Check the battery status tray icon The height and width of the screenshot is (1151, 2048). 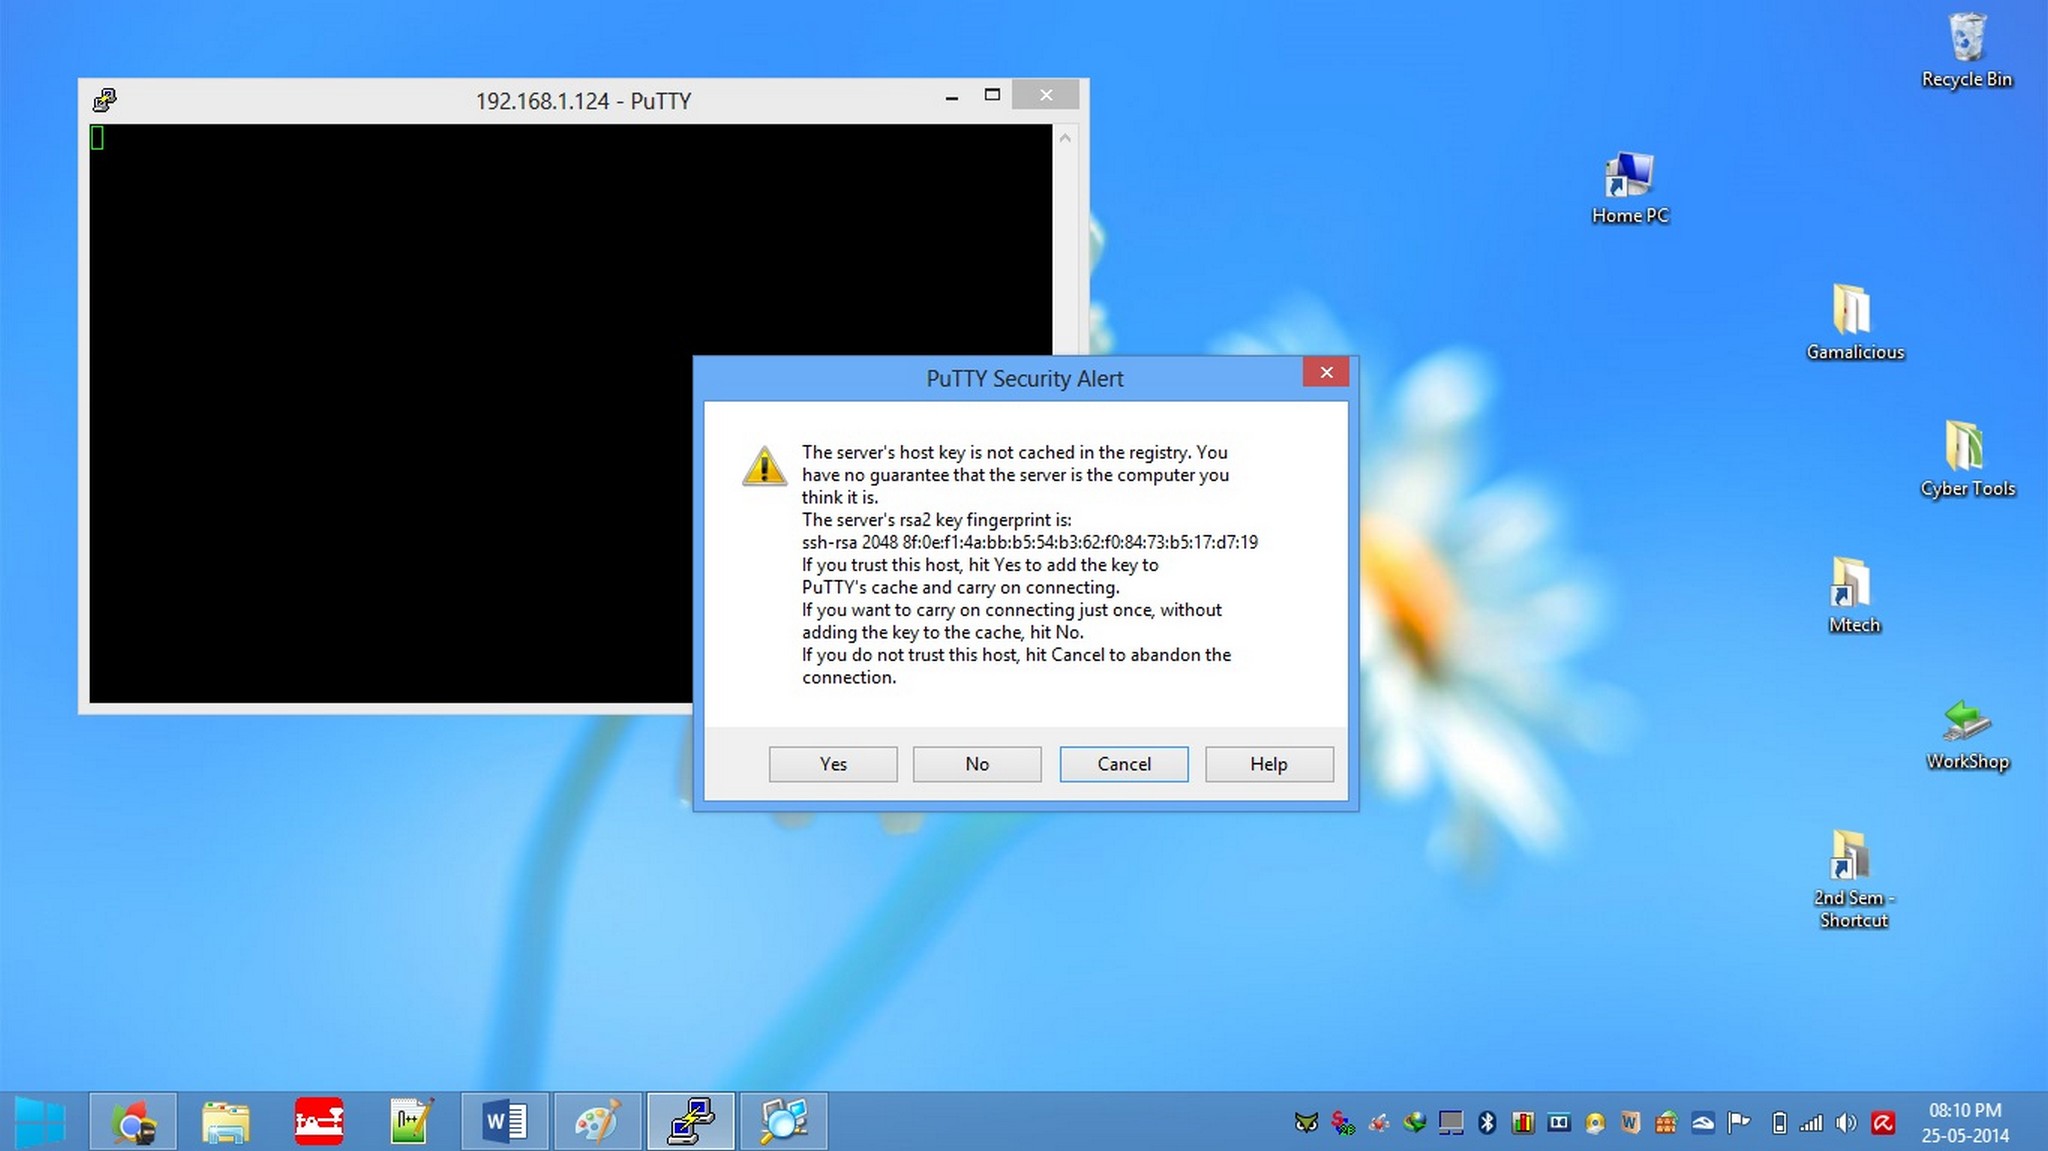click(x=1778, y=1123)
